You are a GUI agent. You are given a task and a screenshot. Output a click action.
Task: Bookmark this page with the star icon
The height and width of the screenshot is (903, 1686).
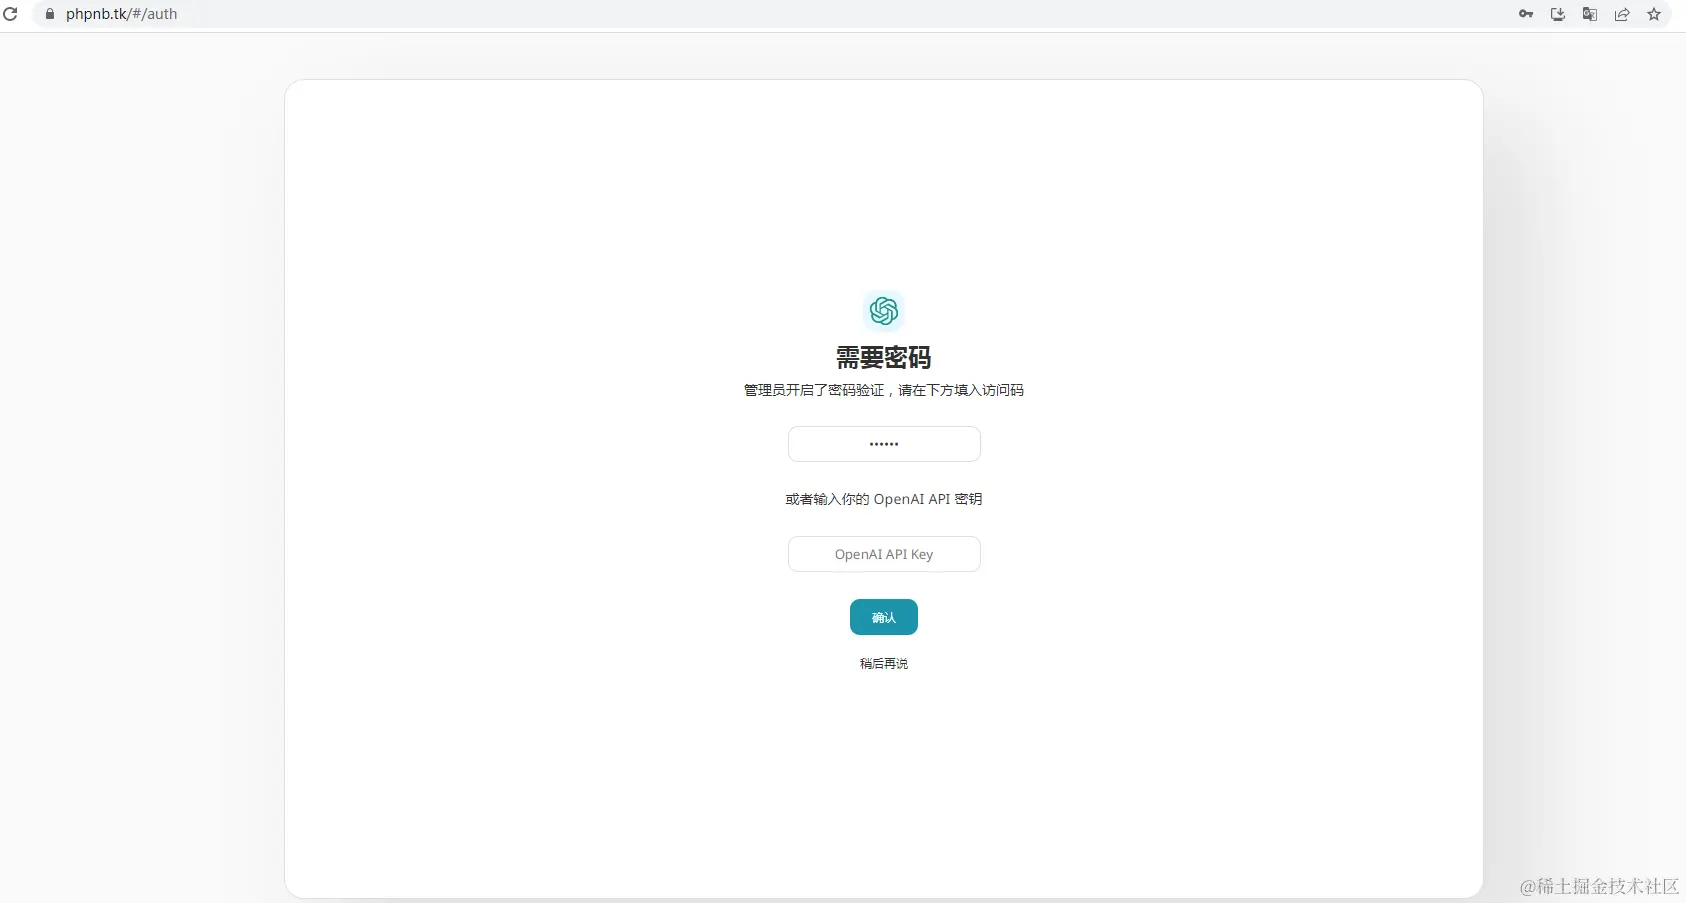pyautogui.click(x=1654, y=14)
